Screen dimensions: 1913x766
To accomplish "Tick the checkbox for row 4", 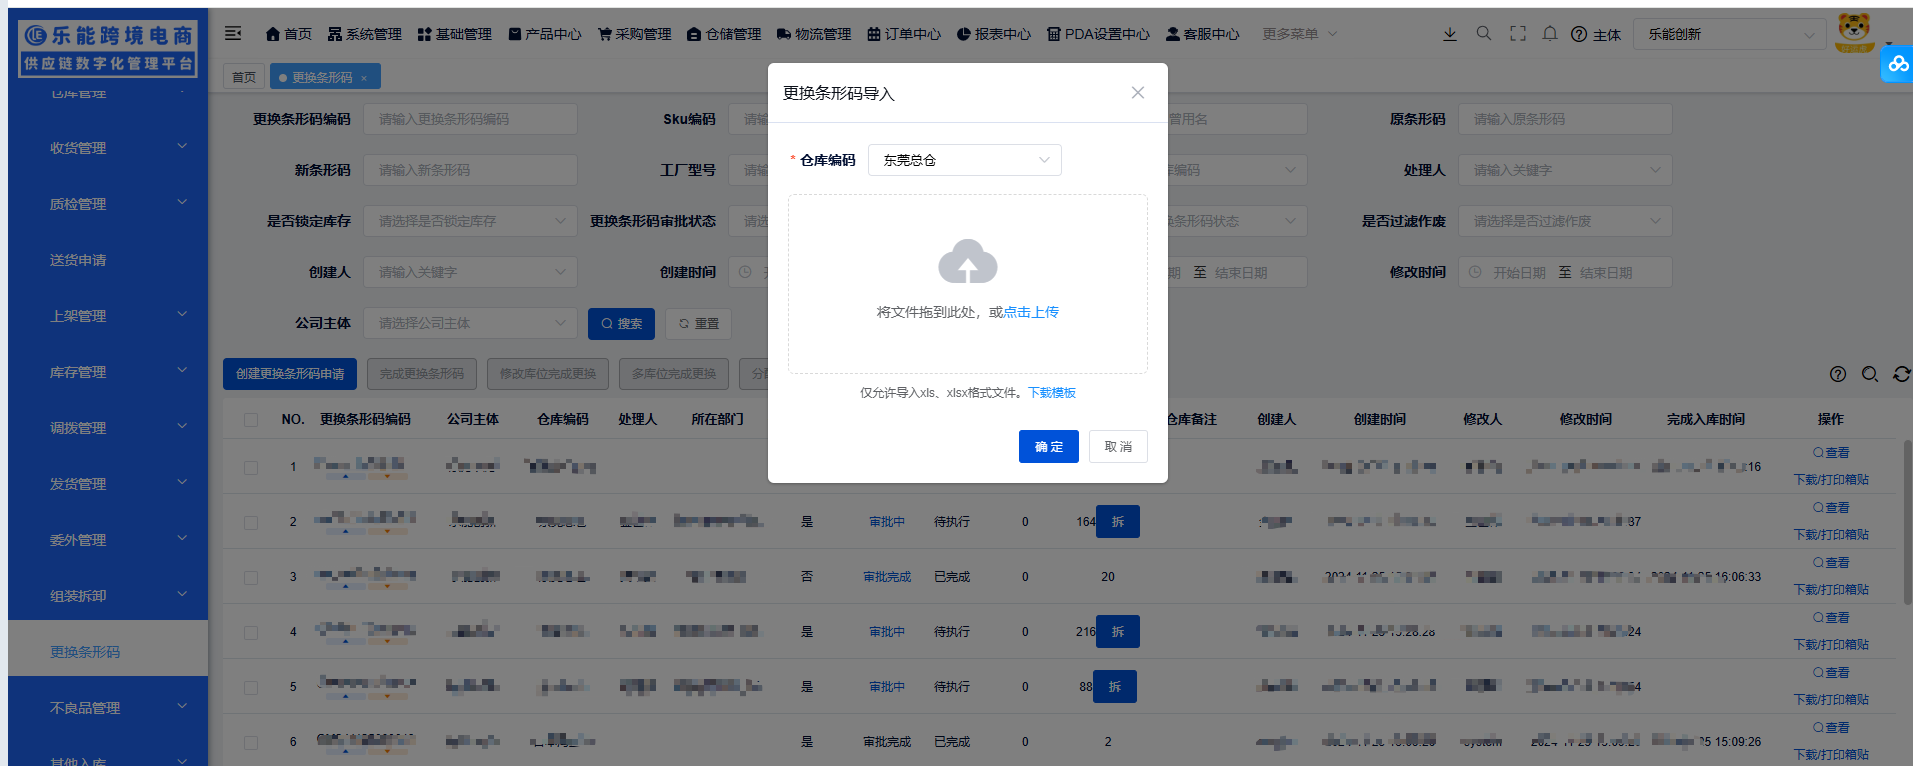I will point(251,632).
